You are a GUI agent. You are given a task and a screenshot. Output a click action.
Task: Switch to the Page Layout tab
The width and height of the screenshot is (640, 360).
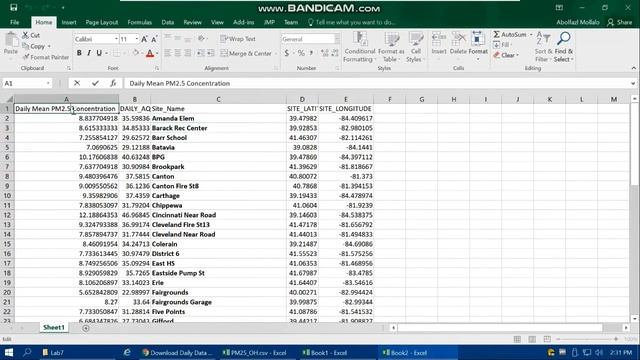click(x=102, y=22)
